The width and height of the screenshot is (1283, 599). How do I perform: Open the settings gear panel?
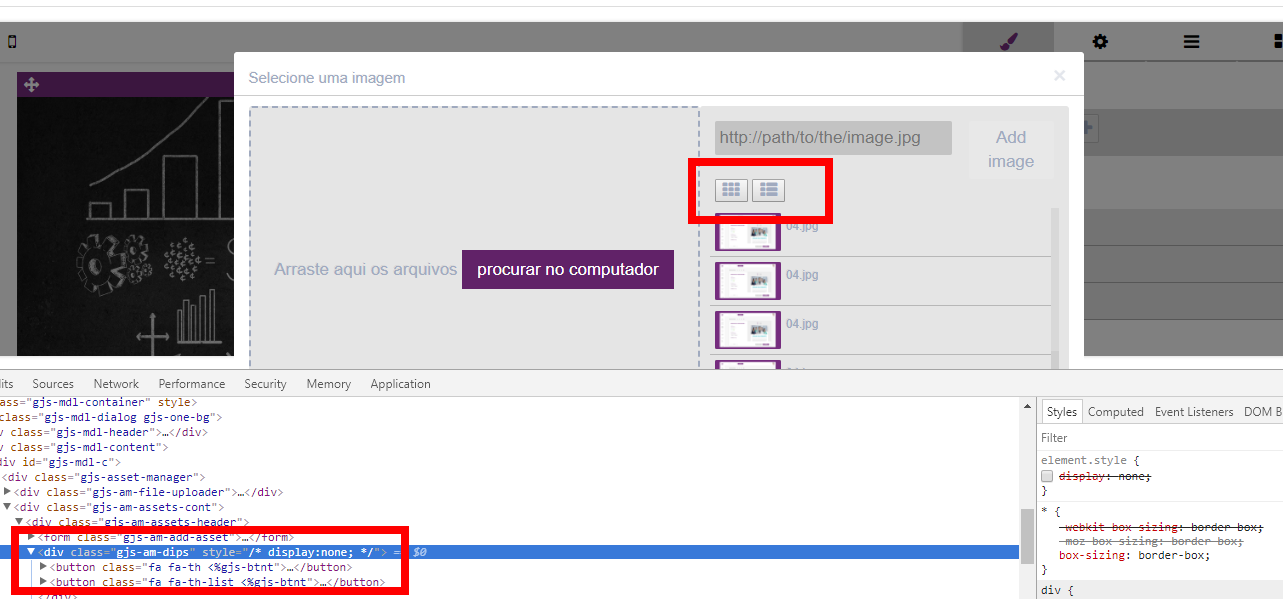(1100, 41)
